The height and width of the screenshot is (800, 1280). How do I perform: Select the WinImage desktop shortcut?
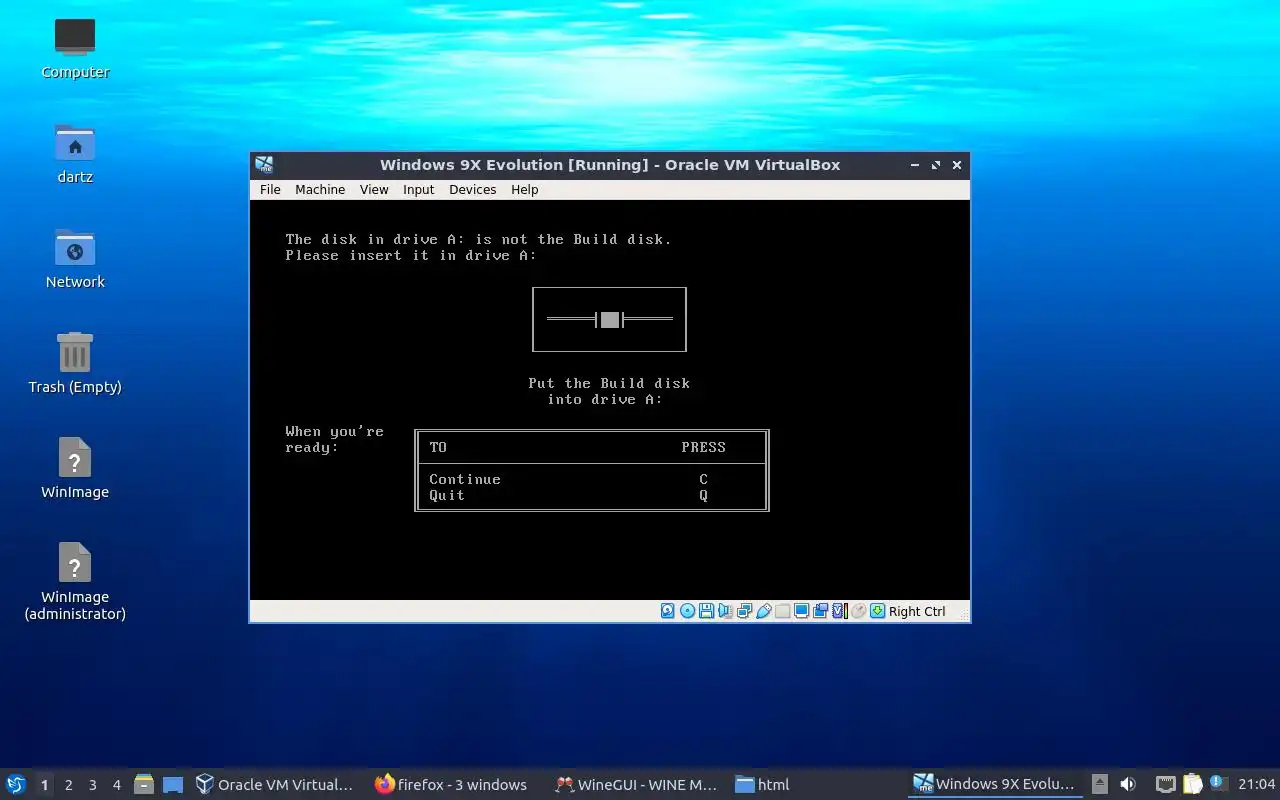tap(75, 468)
